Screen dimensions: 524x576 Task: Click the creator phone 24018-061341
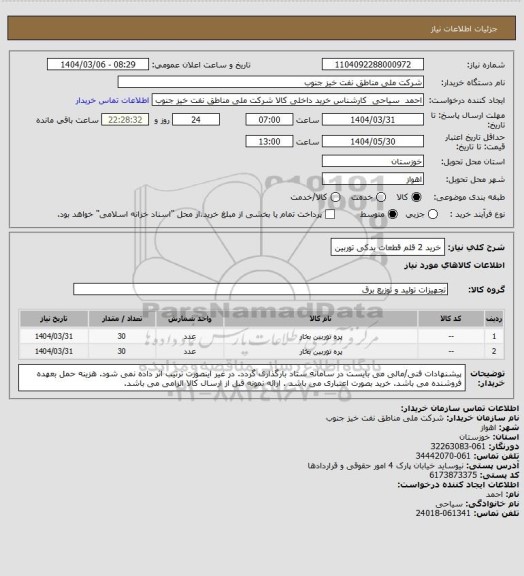click(443, 513)
